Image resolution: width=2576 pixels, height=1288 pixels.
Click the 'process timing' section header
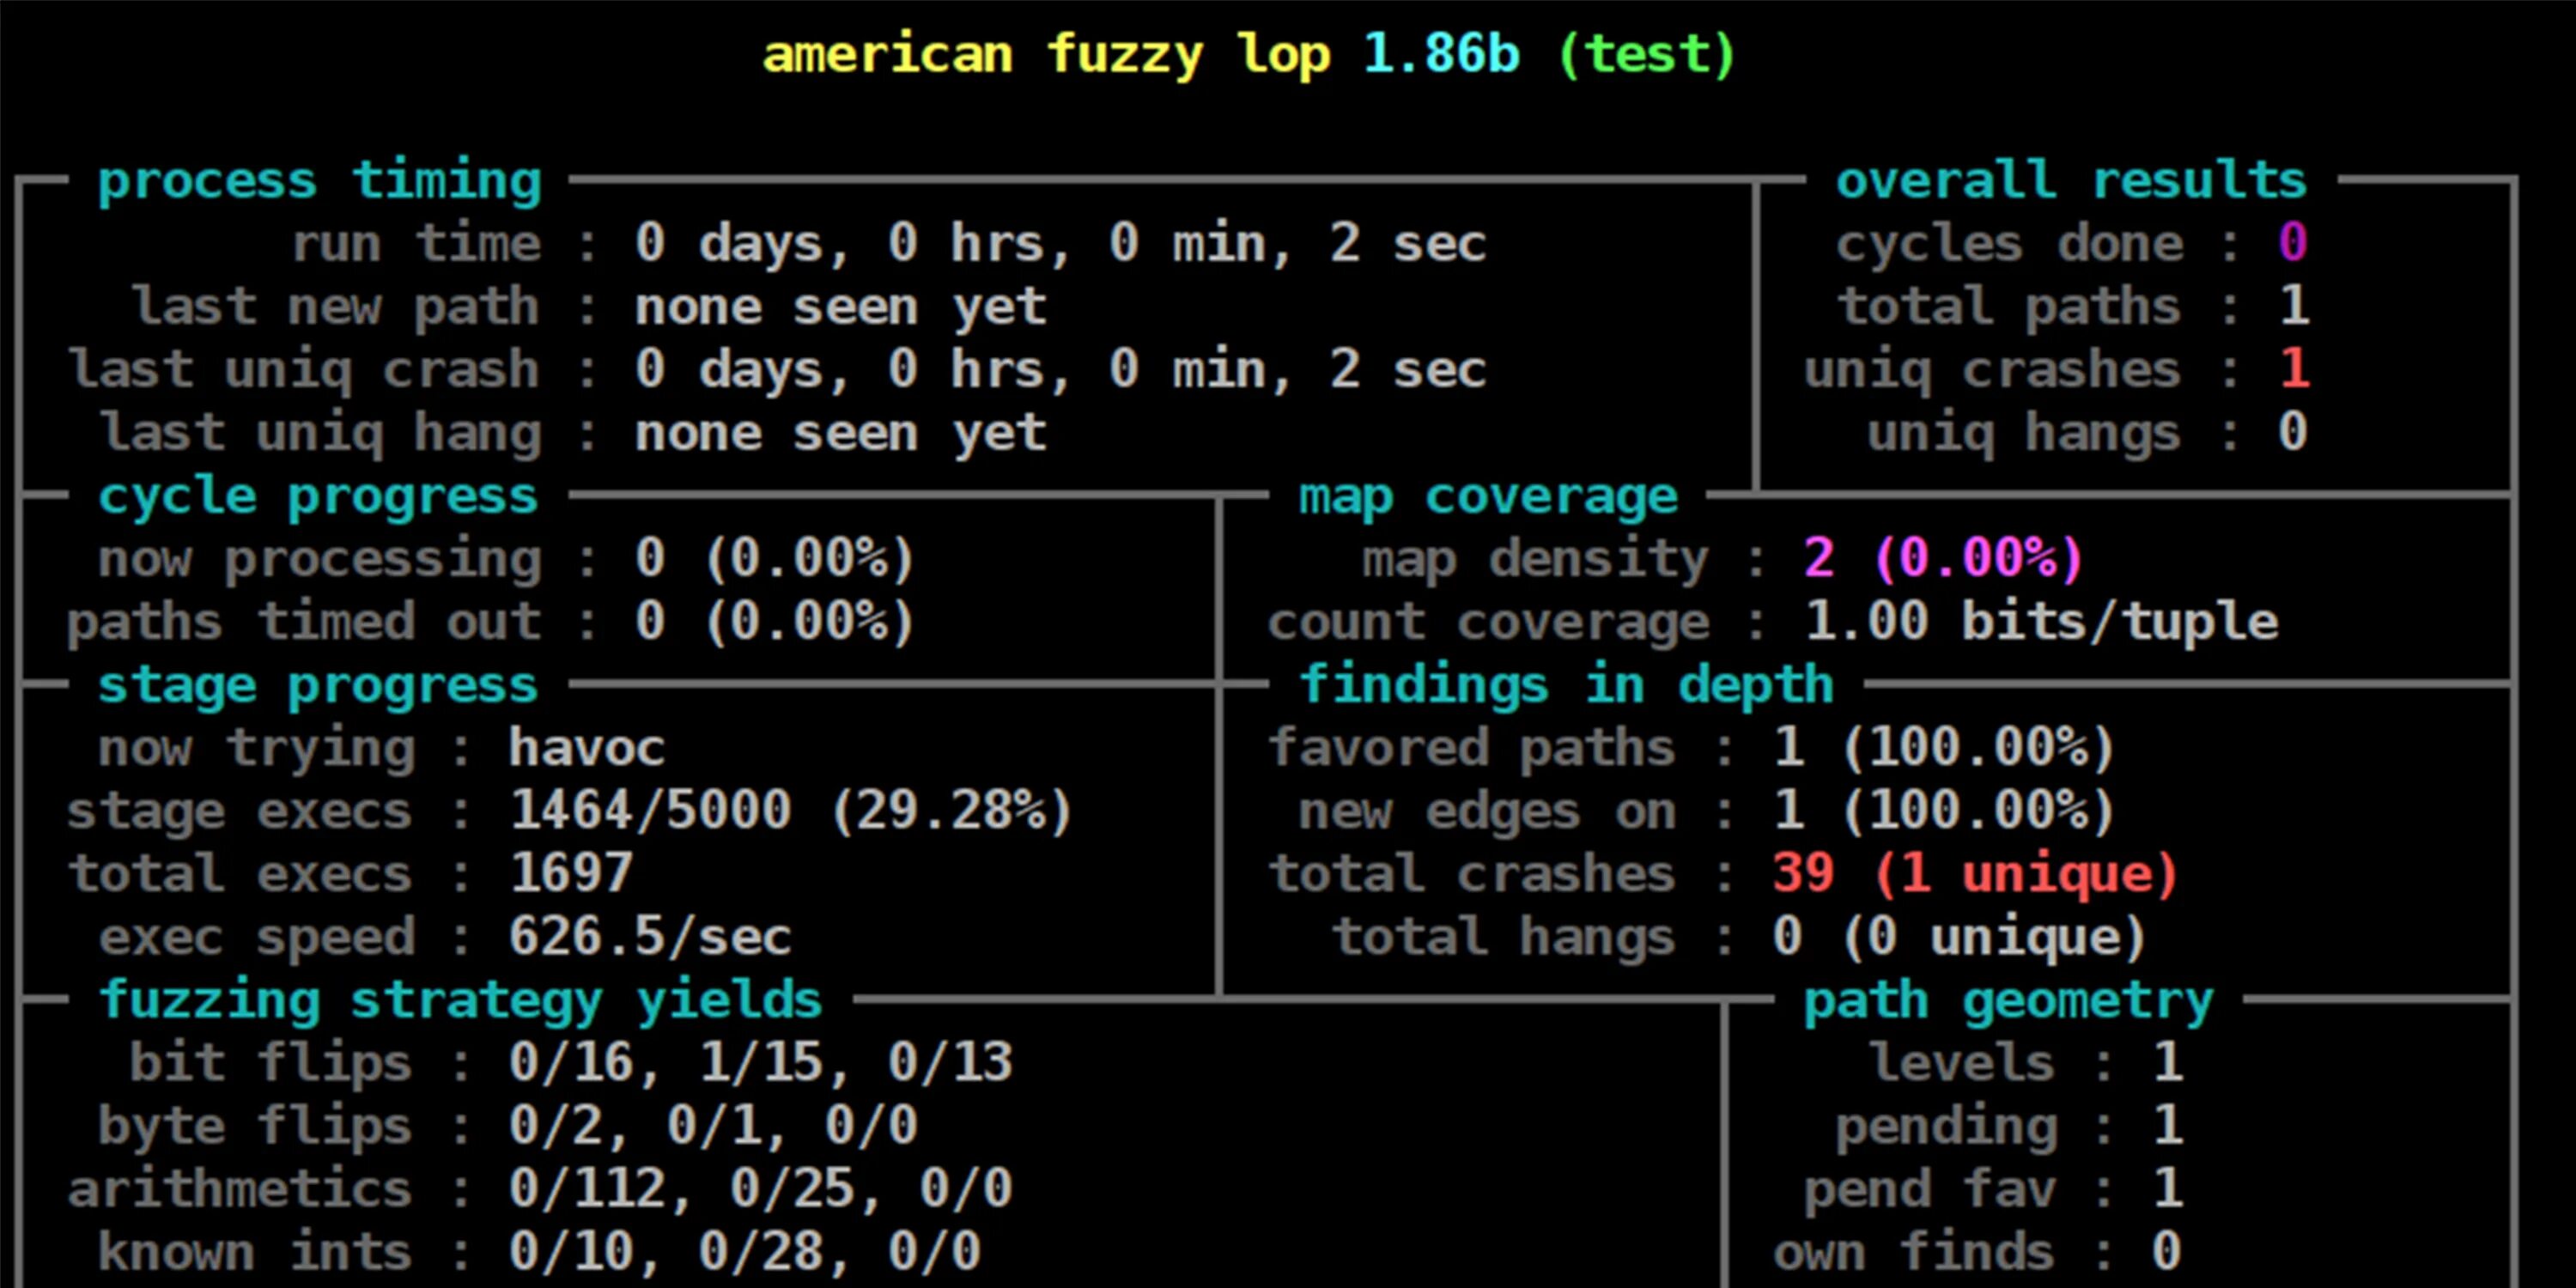319,181
